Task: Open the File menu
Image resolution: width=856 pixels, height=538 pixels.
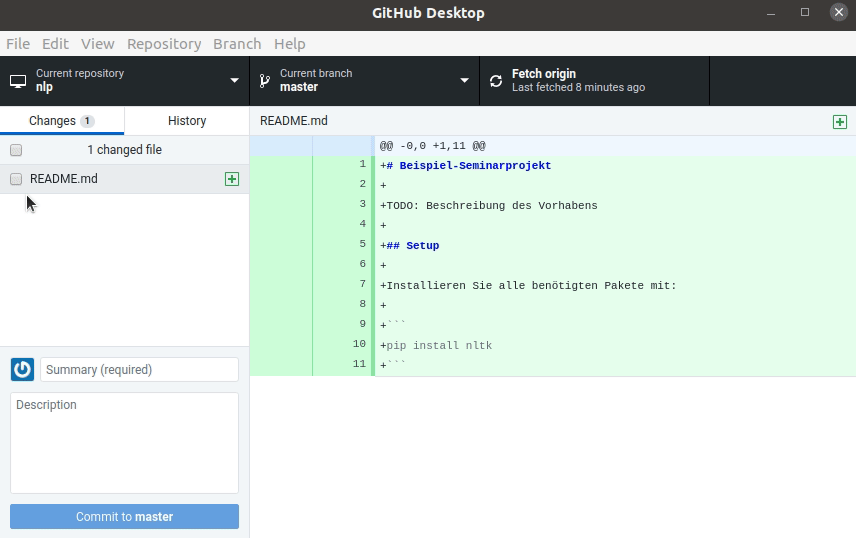Action: pos(18,44)
